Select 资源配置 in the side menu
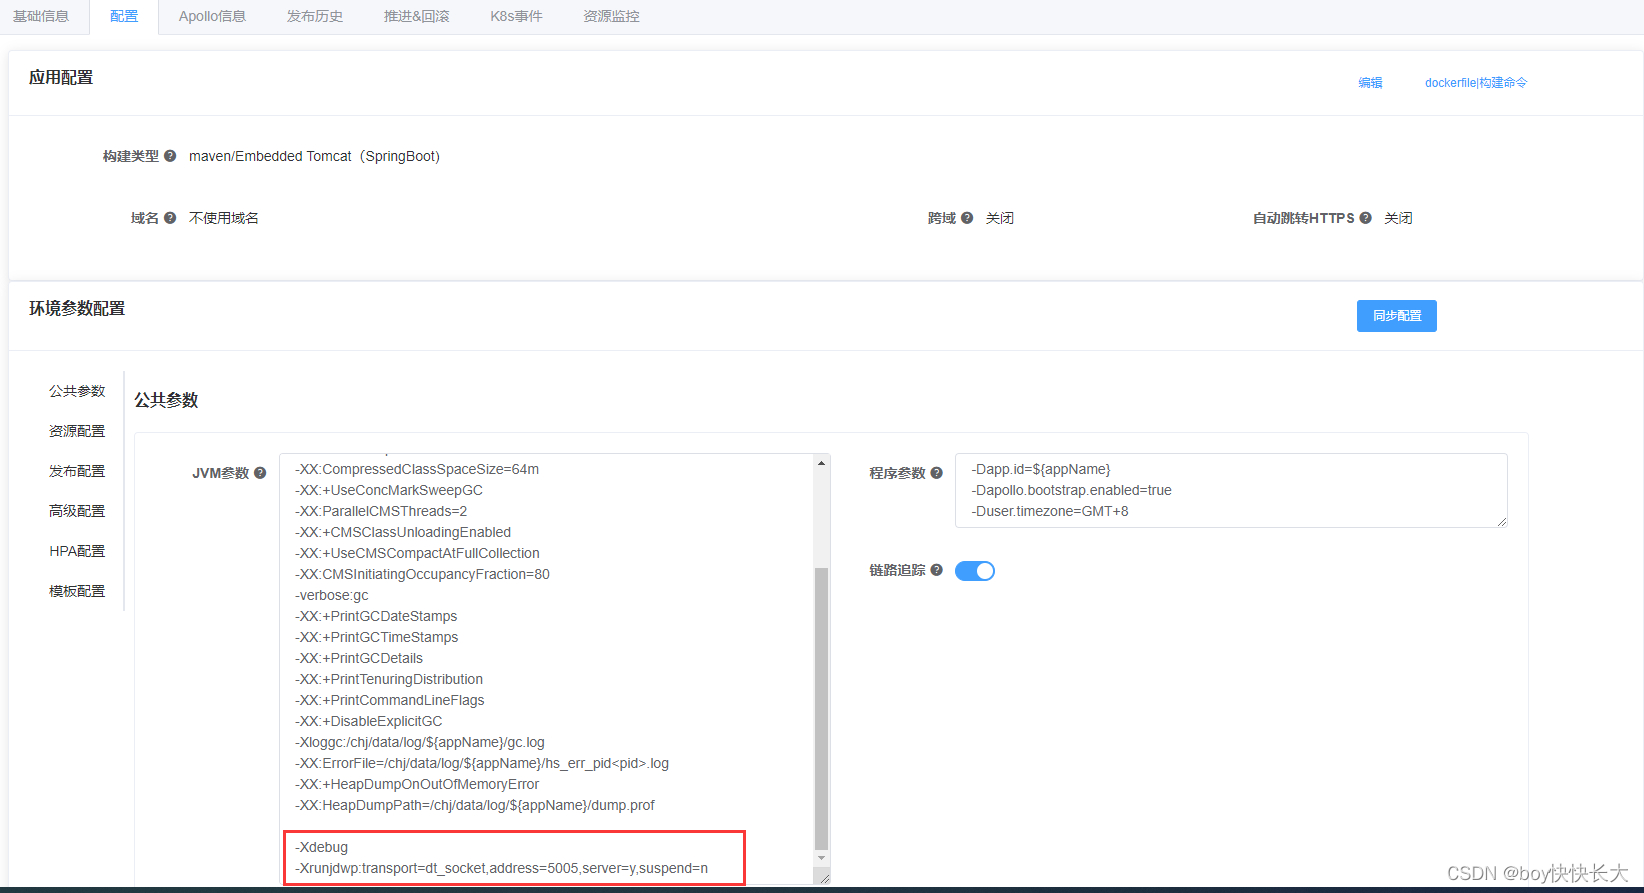This screenshot has width=1644, height=893. pos(77,431)
